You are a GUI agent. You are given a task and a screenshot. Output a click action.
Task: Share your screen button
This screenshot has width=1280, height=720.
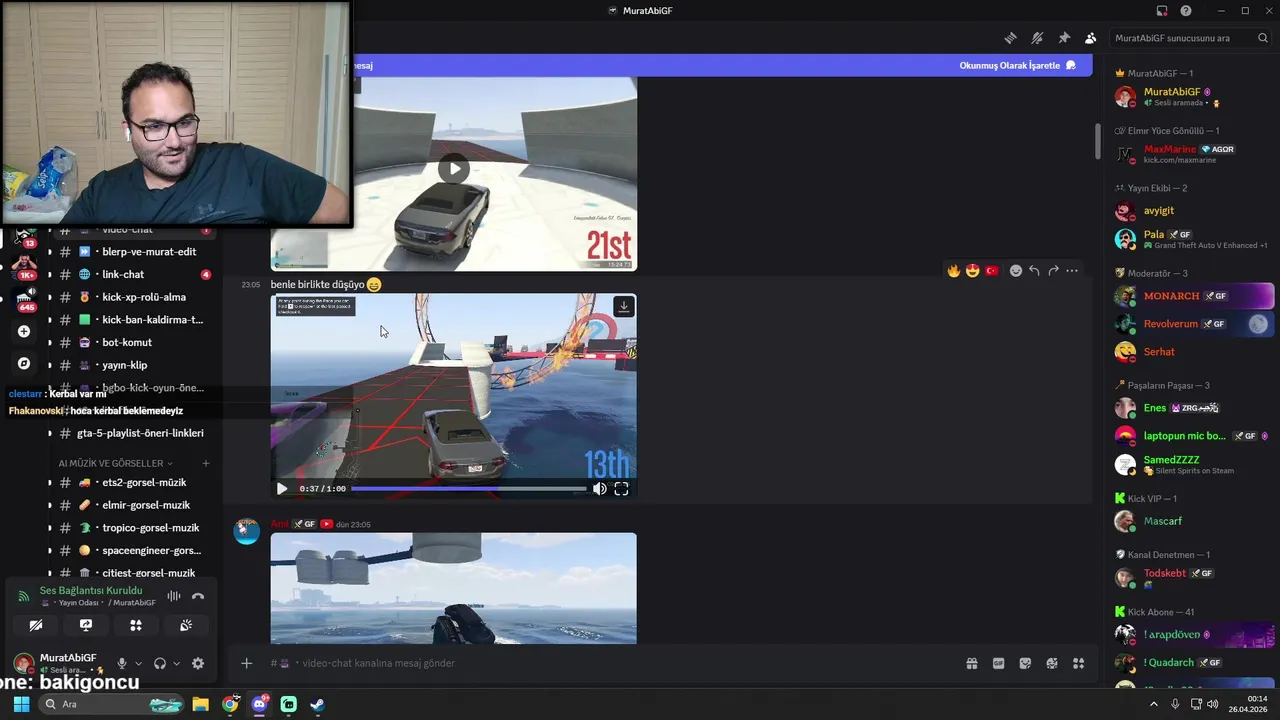pos(86,625)
